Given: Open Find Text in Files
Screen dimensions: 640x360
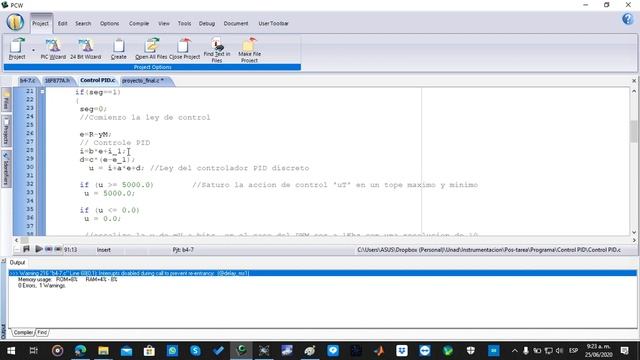Looking at the screenshot, I should pos(217,49).
